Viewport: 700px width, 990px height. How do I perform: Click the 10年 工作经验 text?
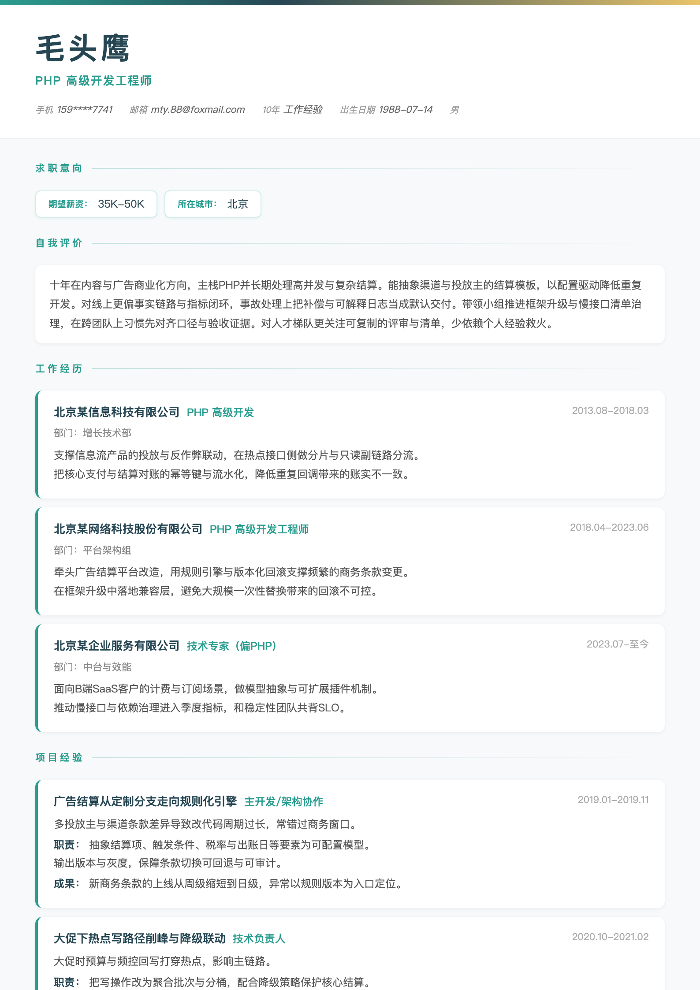[x=292, y=110]
